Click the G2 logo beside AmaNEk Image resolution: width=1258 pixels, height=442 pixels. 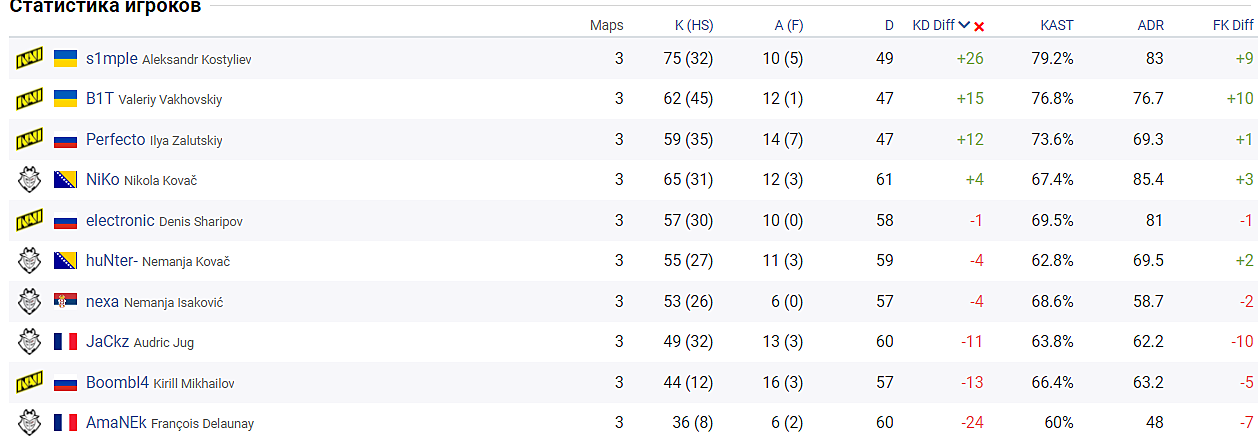(28, 423)
